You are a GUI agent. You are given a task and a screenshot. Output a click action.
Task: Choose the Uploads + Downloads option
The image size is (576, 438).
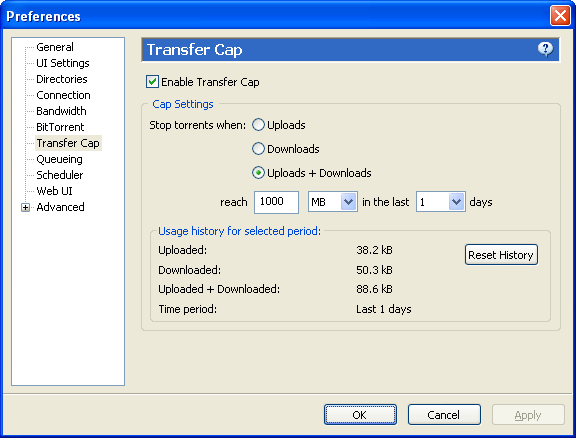click(258, 173)
